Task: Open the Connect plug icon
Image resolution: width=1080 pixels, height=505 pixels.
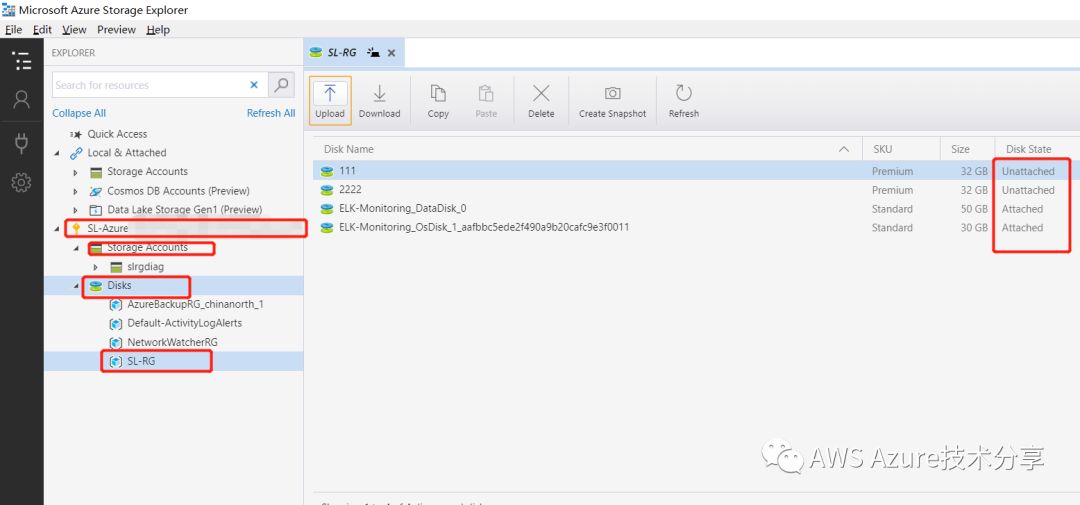Action: tap(21, 143)
